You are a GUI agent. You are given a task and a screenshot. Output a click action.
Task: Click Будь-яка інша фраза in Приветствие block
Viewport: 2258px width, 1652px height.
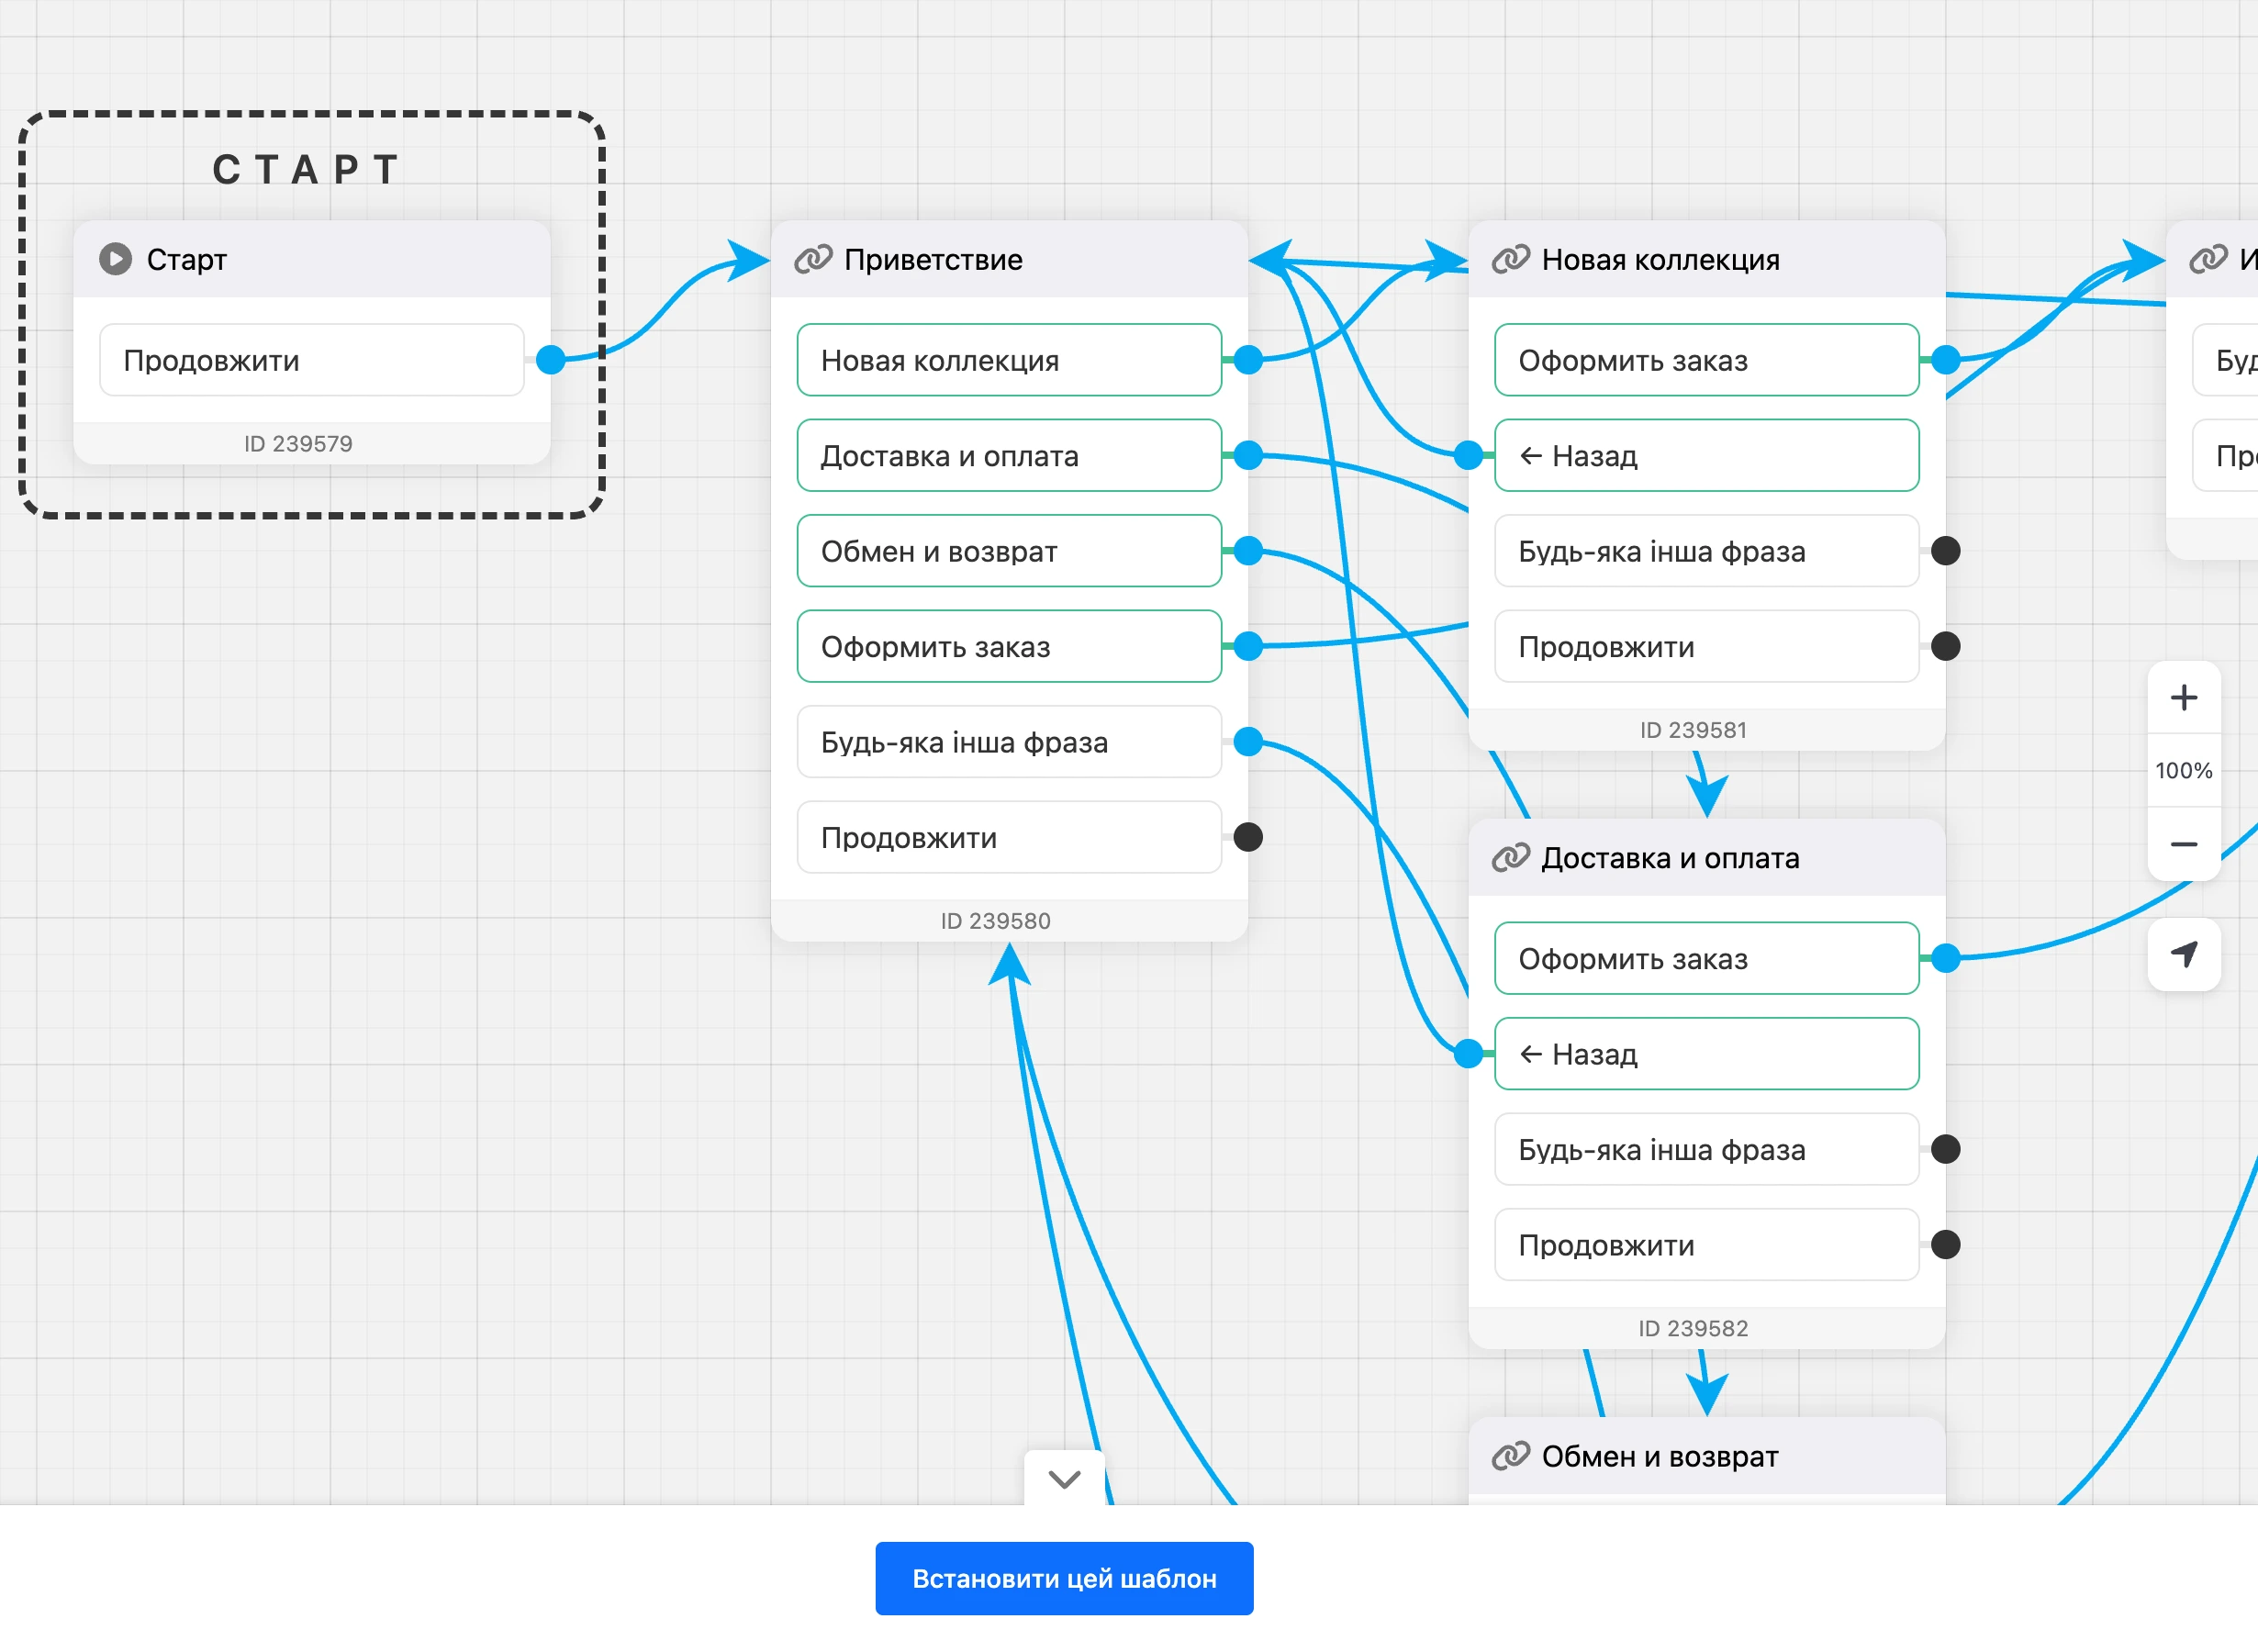pos(1009,742)
